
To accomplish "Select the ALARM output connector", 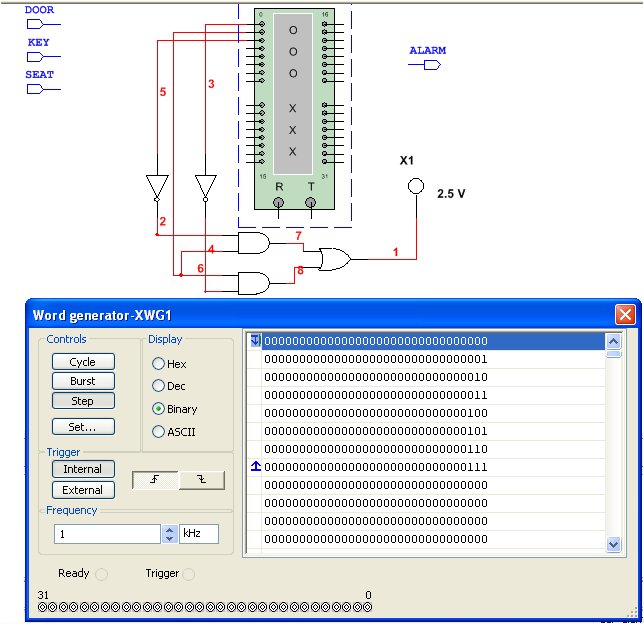I will [426, 65].
